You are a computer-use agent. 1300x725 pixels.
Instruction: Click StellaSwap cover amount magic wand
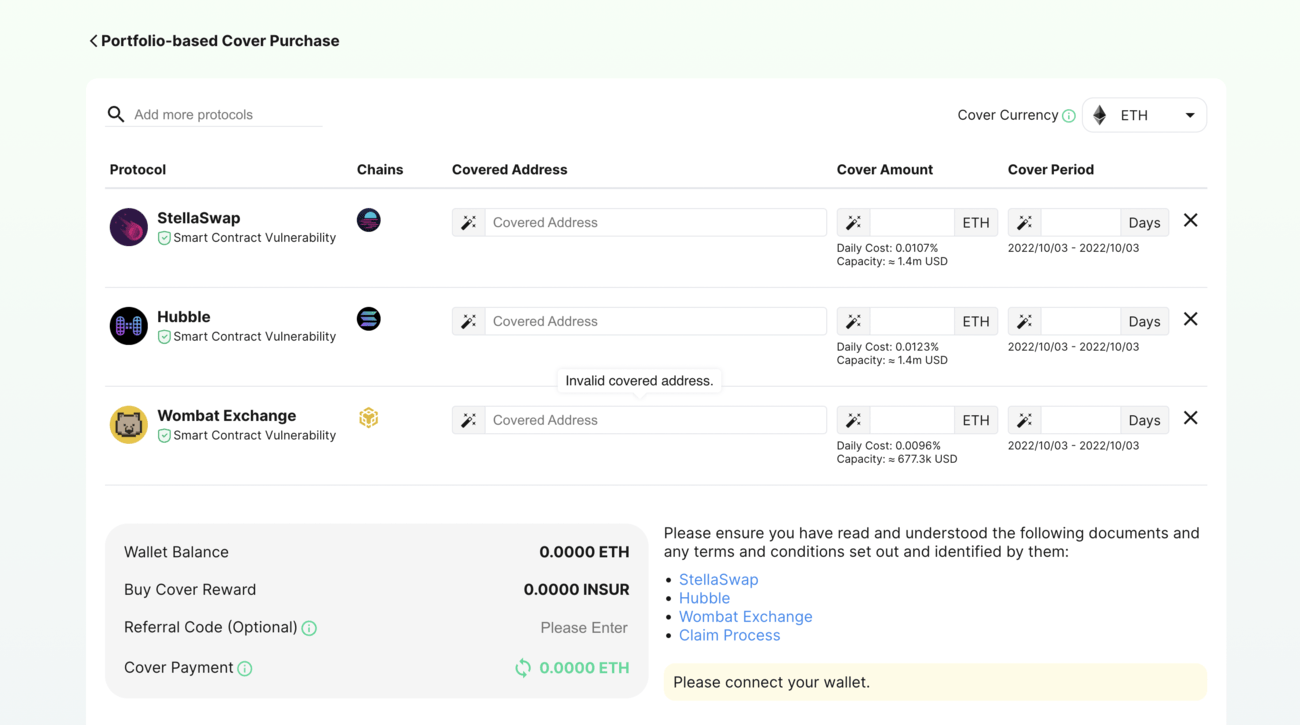[854, 222]
